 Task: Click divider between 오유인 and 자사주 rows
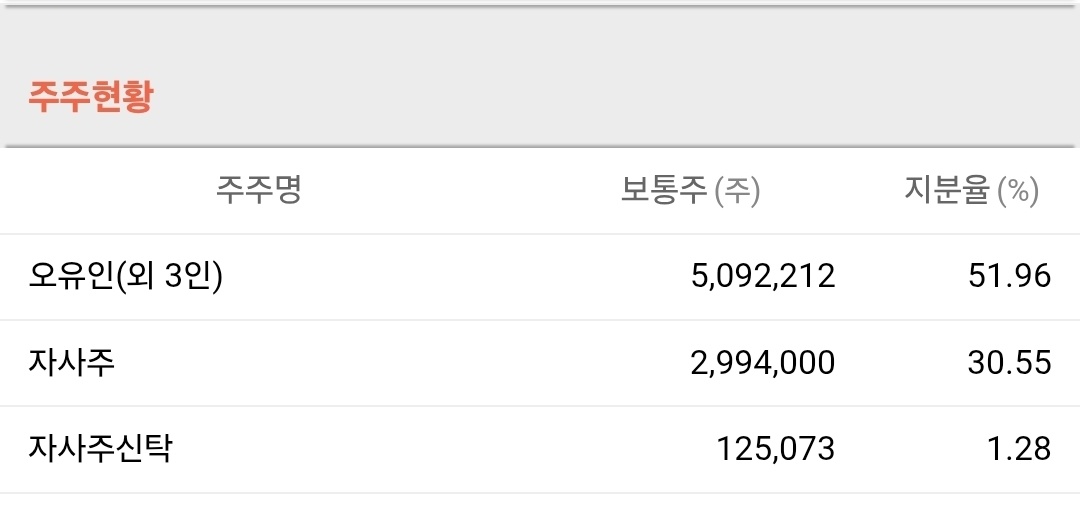click(540, 320)
